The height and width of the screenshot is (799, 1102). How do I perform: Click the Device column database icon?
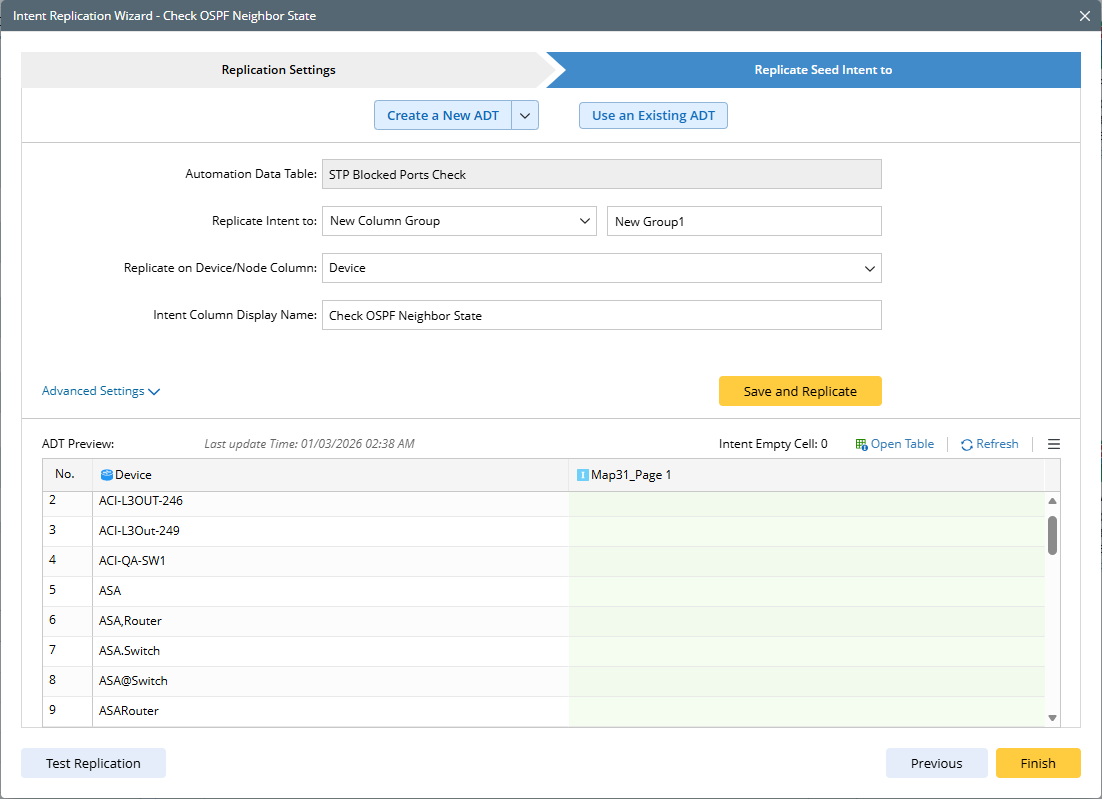click(107, 475)
